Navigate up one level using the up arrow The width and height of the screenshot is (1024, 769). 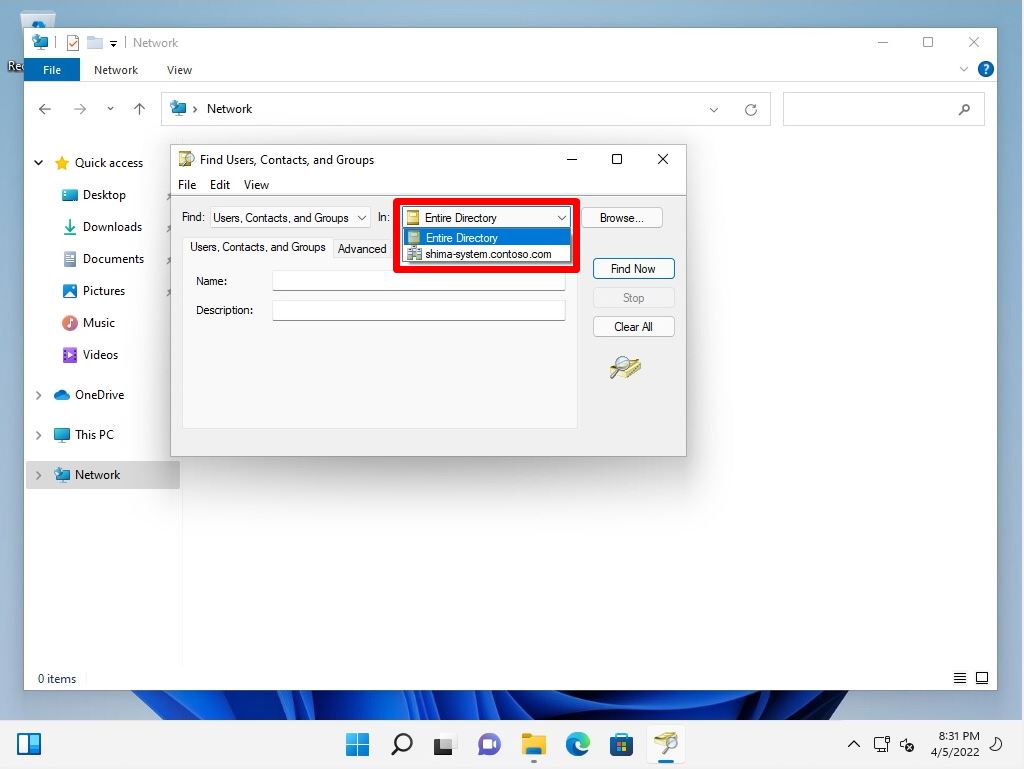tap(139, 109)
